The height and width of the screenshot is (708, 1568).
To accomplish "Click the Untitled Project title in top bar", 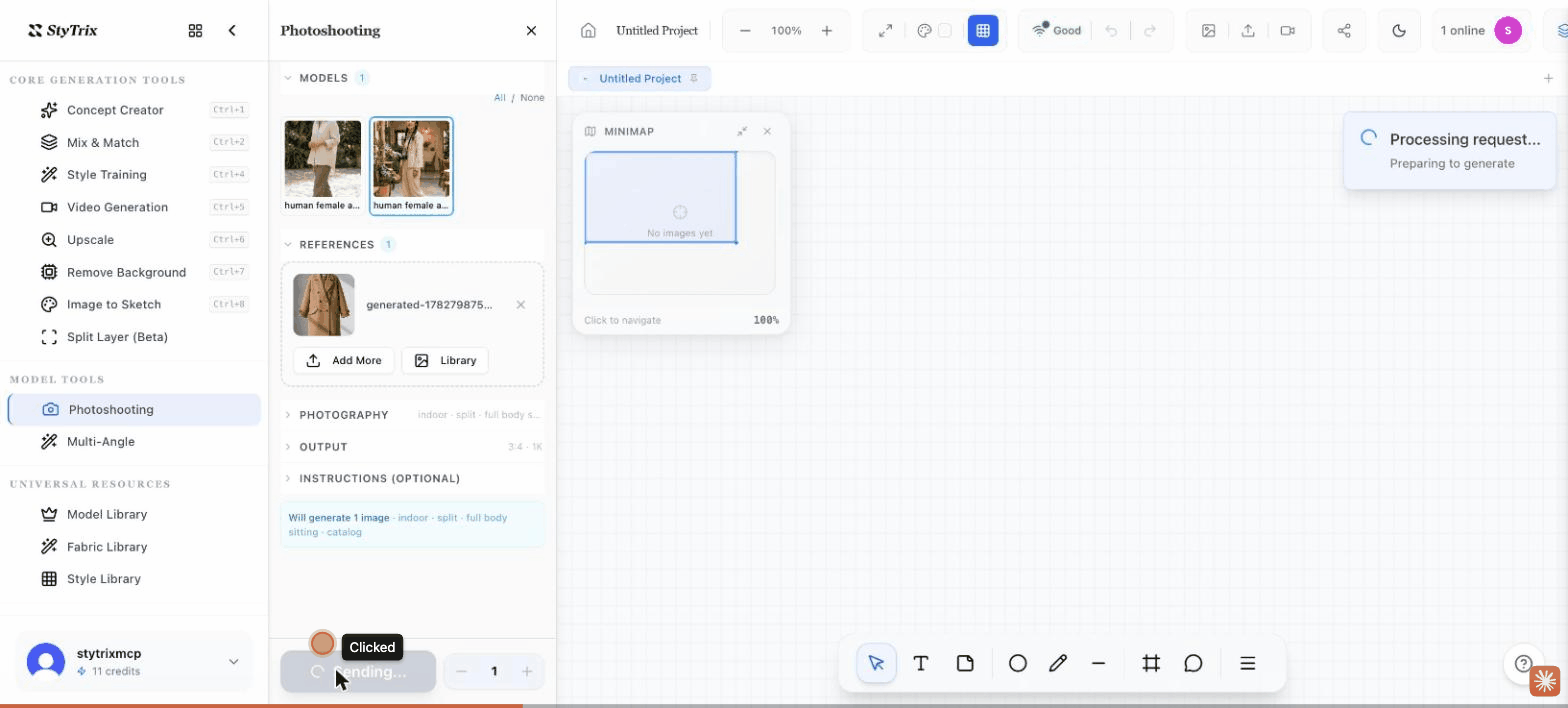I will tap(657, 30).
